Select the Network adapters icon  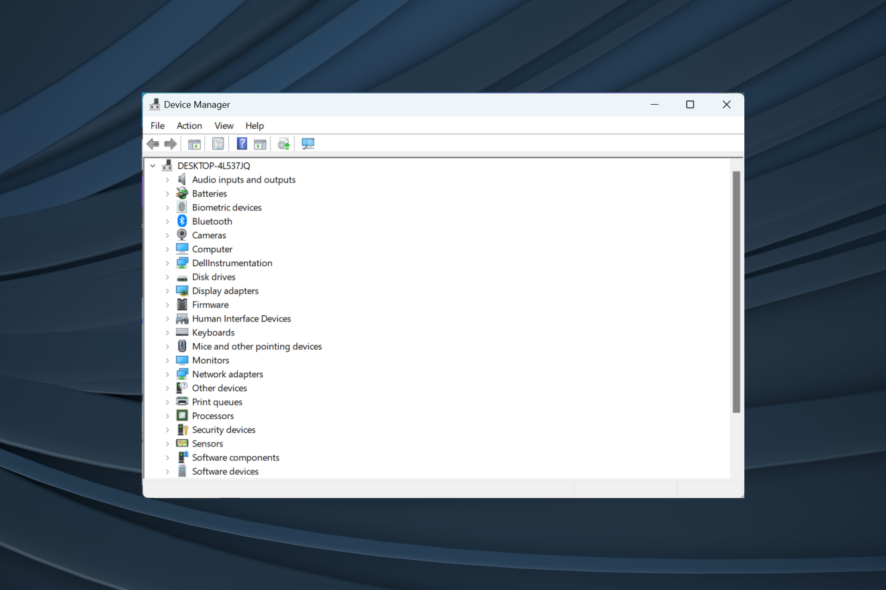(x=182, y=374)
